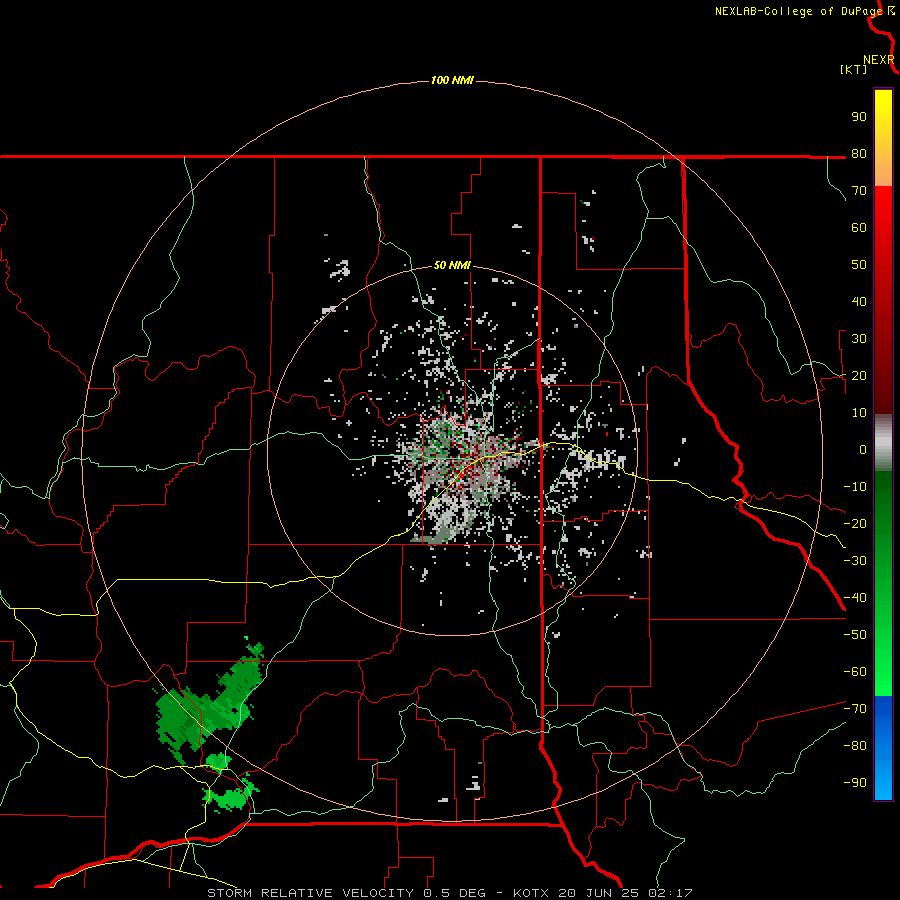This screenshot has width=900, height=900.
Task: Click the 10 value on velocity scale
Action: (859, 413)
